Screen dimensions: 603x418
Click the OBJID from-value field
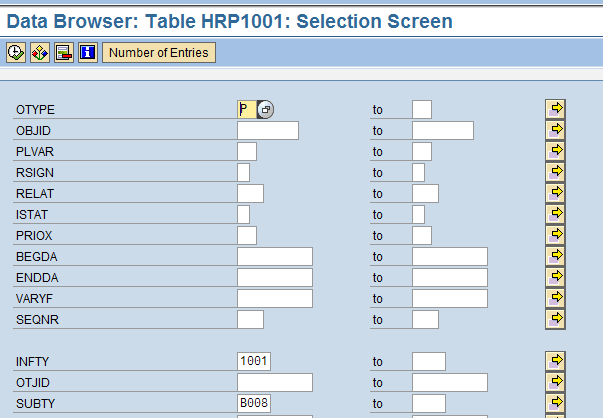pos(267,131)
